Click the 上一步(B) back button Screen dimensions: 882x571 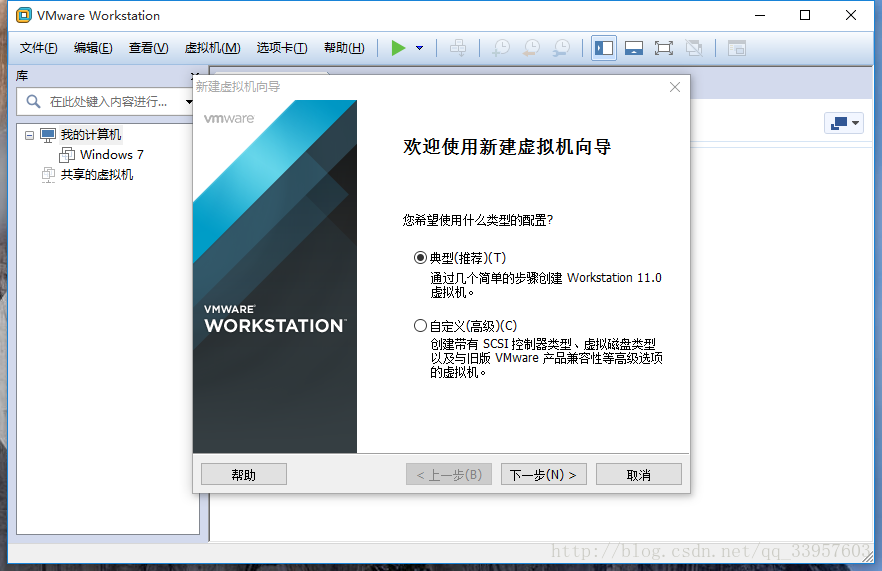(x=449, y=474)
